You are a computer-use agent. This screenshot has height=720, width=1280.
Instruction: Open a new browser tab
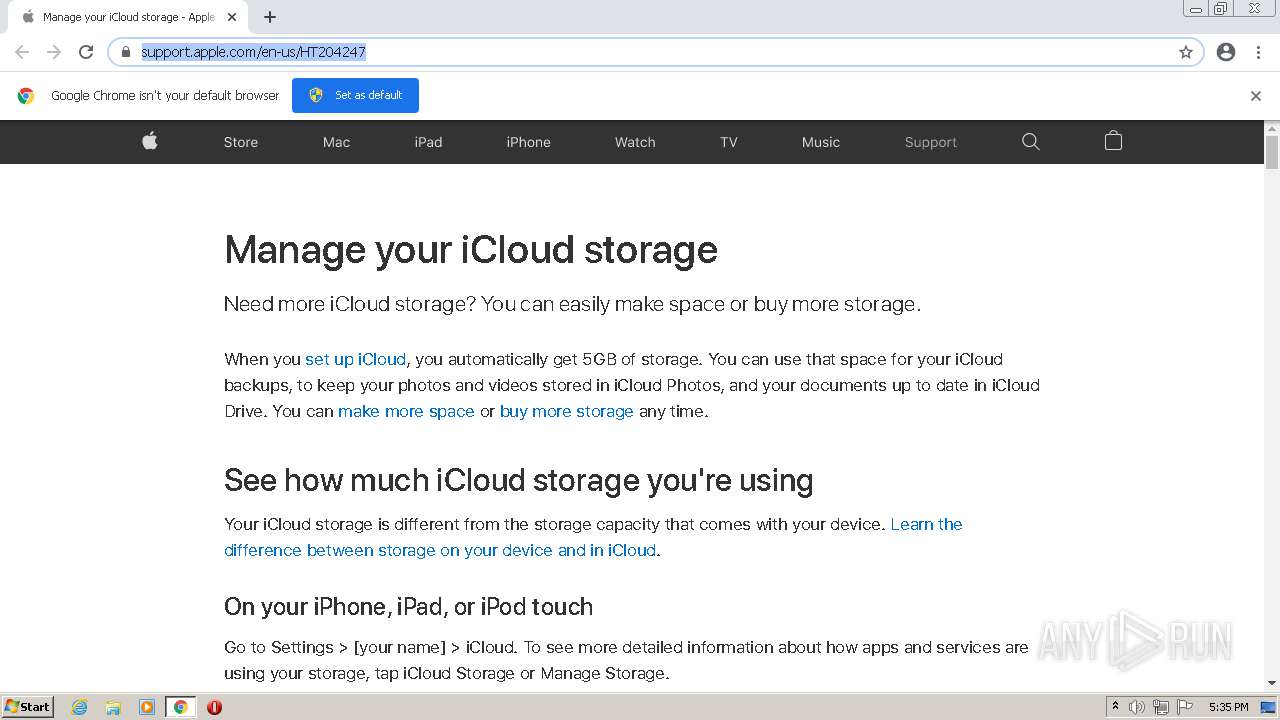pos(270,17)
